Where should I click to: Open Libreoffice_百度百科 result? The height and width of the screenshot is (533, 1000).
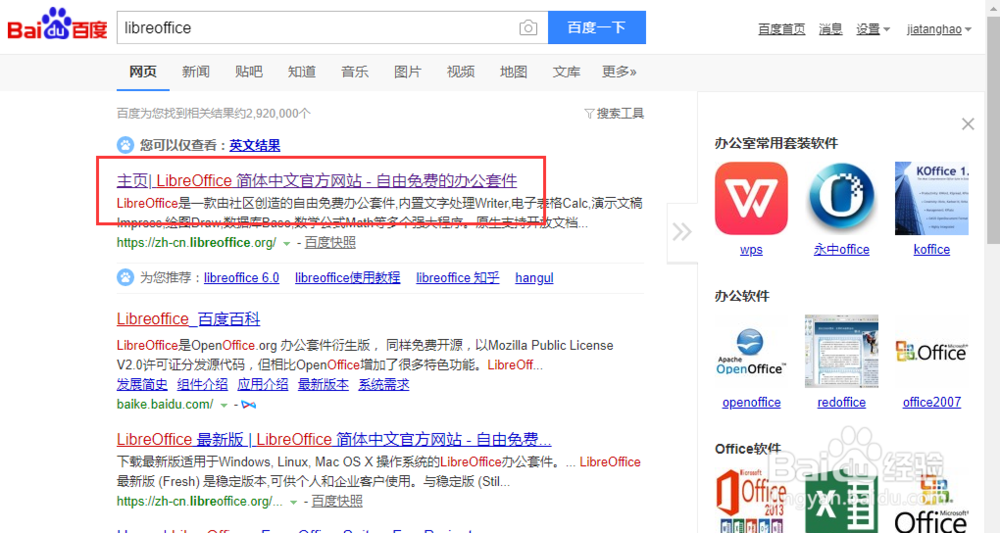[x=188, y=319]
